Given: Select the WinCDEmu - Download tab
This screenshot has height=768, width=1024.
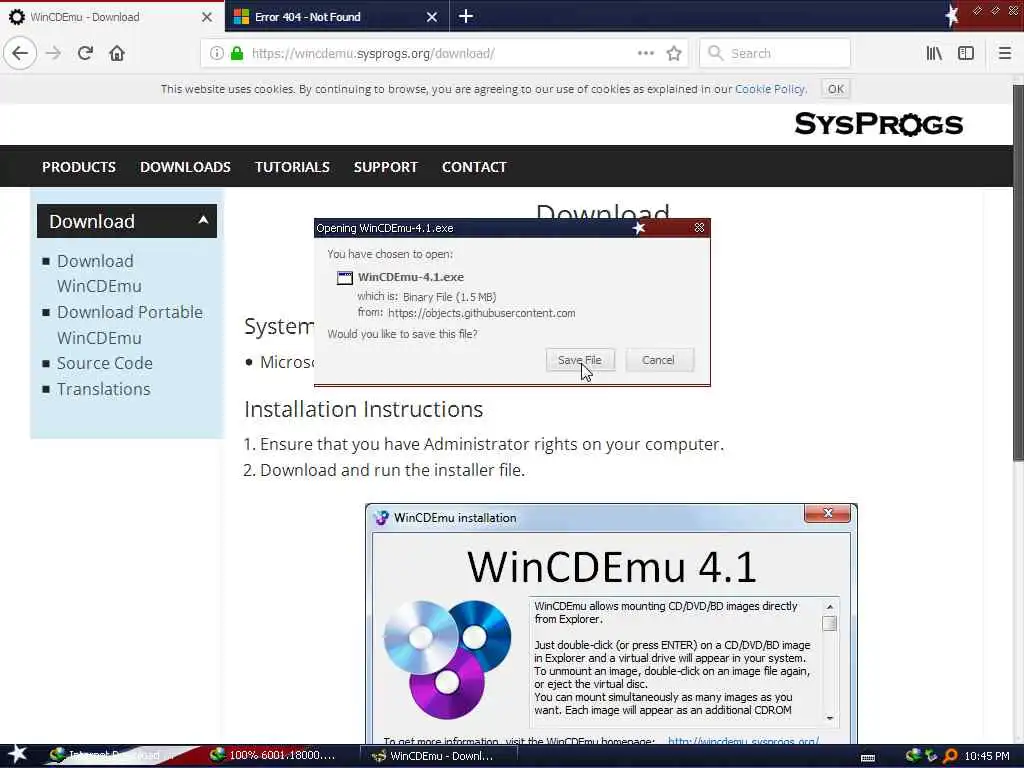Looking at the screenshot, I should pos(112,16).
